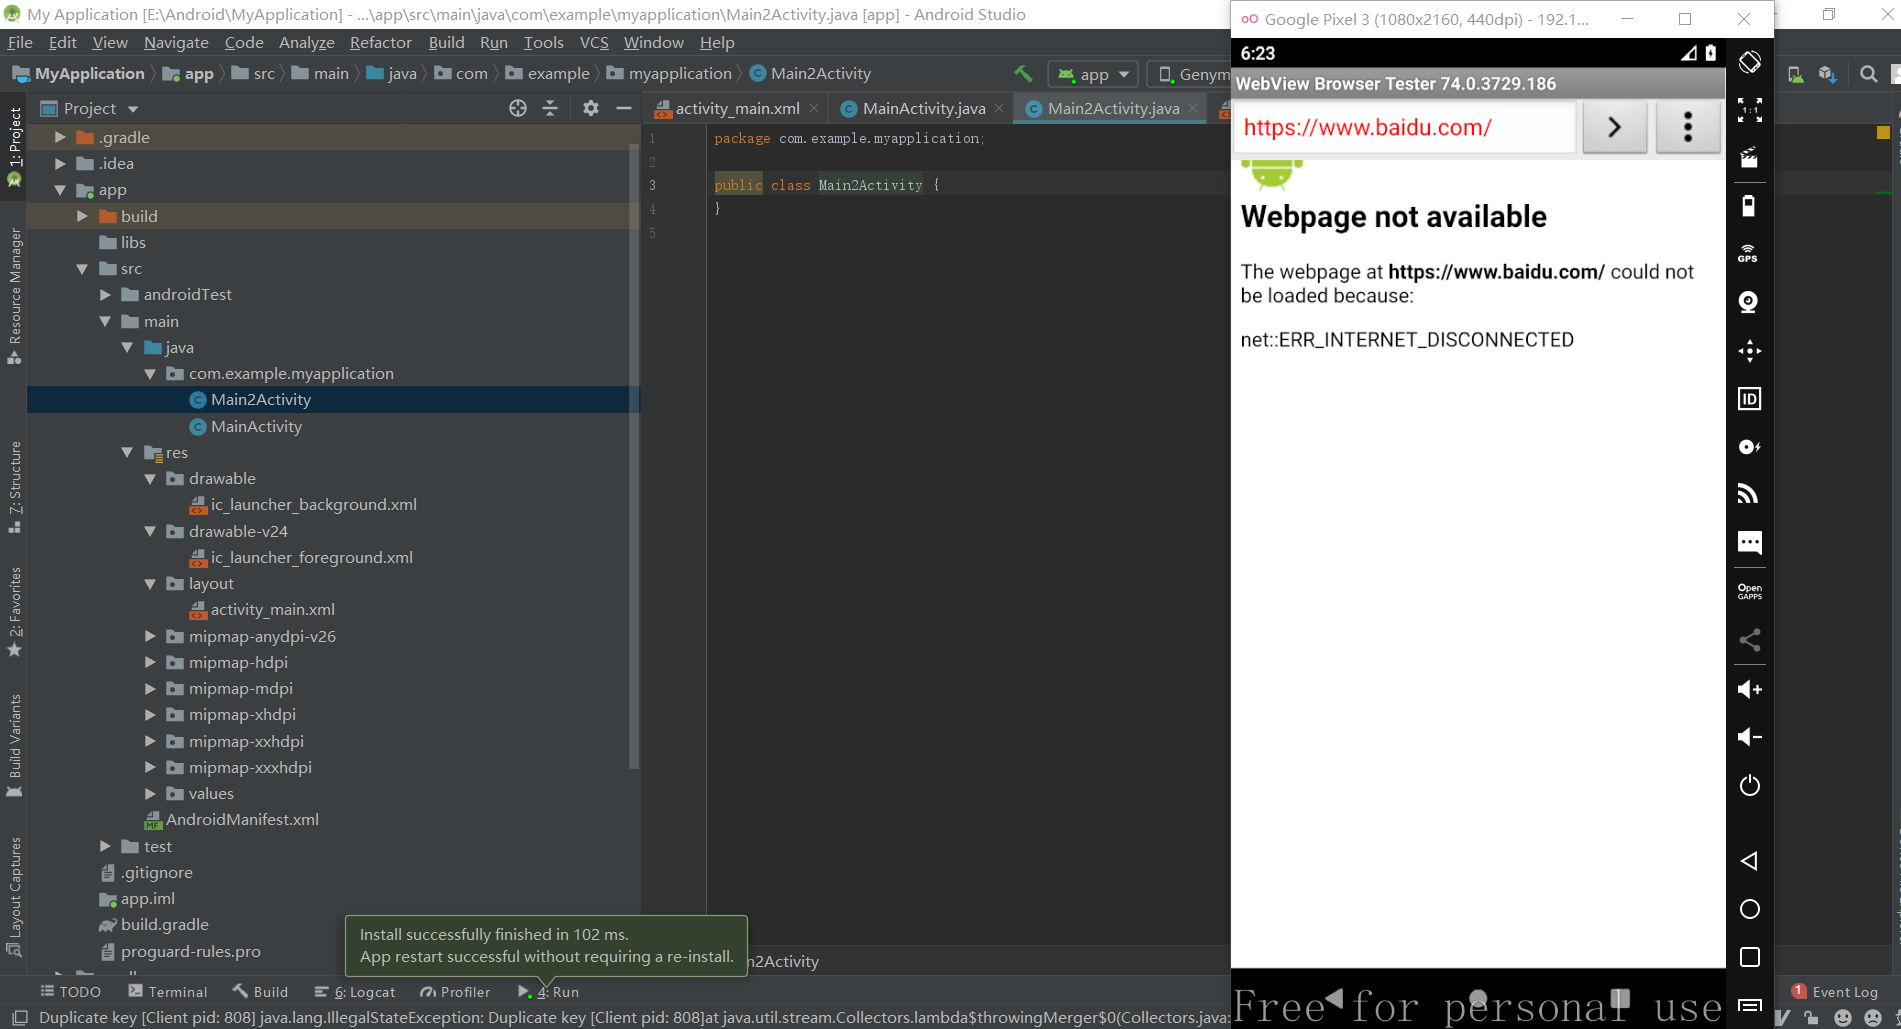This screenshot has height=1029, width=1901.
Task: Rotate the Genymotion device screen
Action: point(1750,62)
